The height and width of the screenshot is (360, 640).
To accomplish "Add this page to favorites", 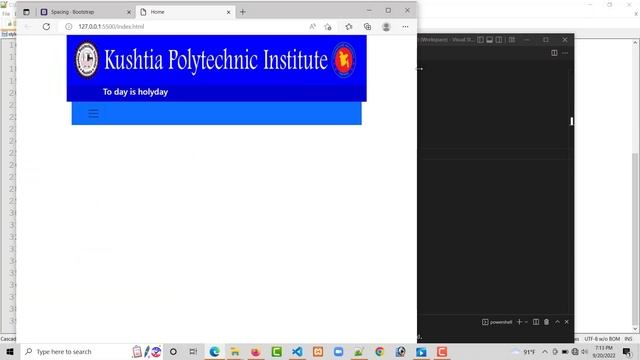I will coord(328,27).
